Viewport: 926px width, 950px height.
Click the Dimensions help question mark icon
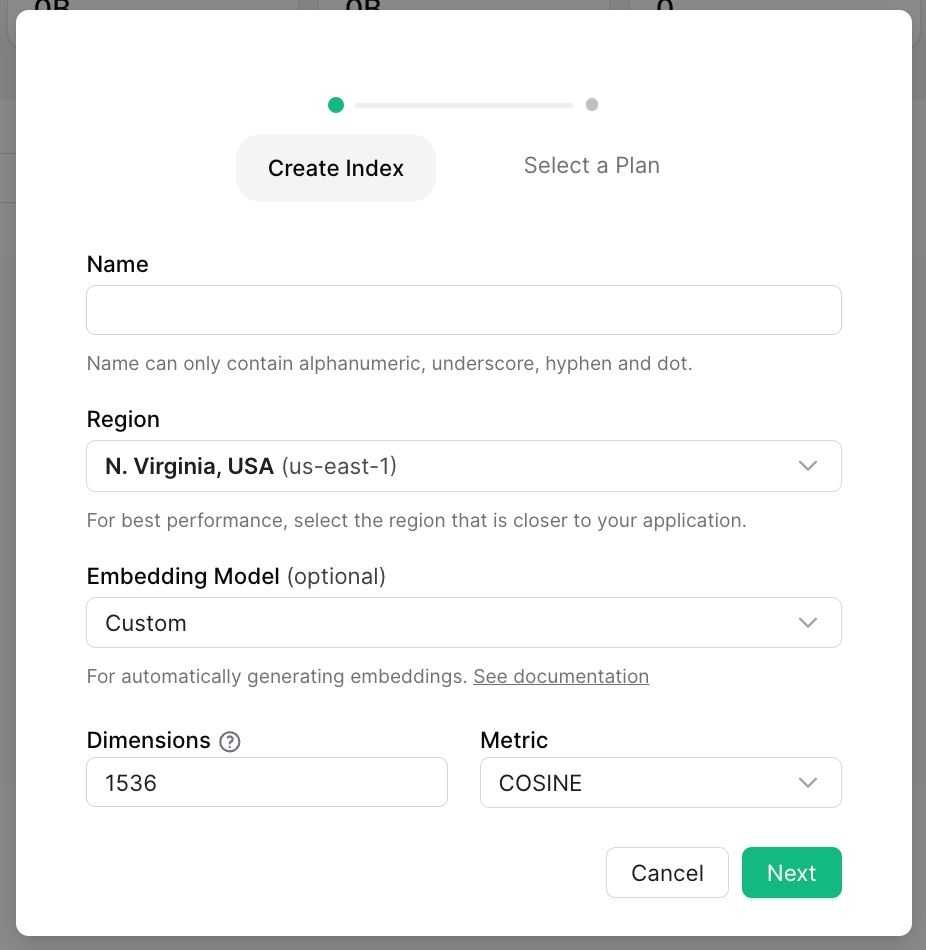[x=230, y=741]
